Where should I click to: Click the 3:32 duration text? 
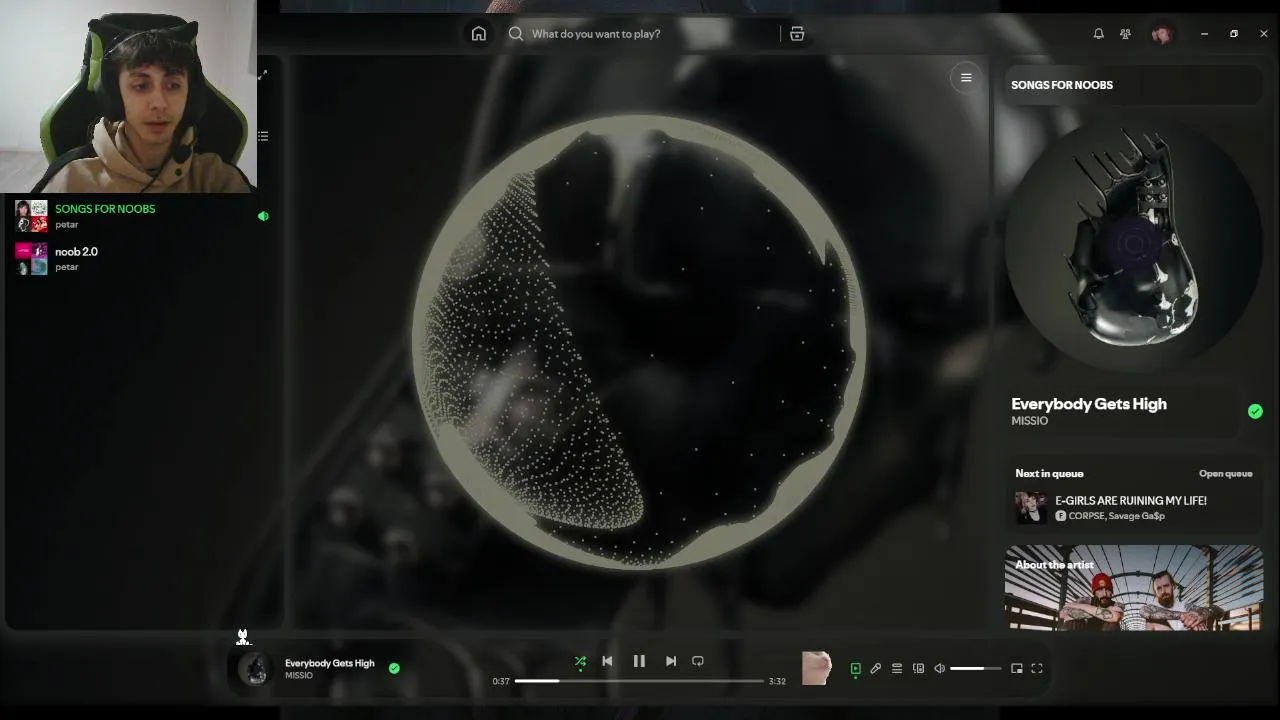click(x=777, y=681)
